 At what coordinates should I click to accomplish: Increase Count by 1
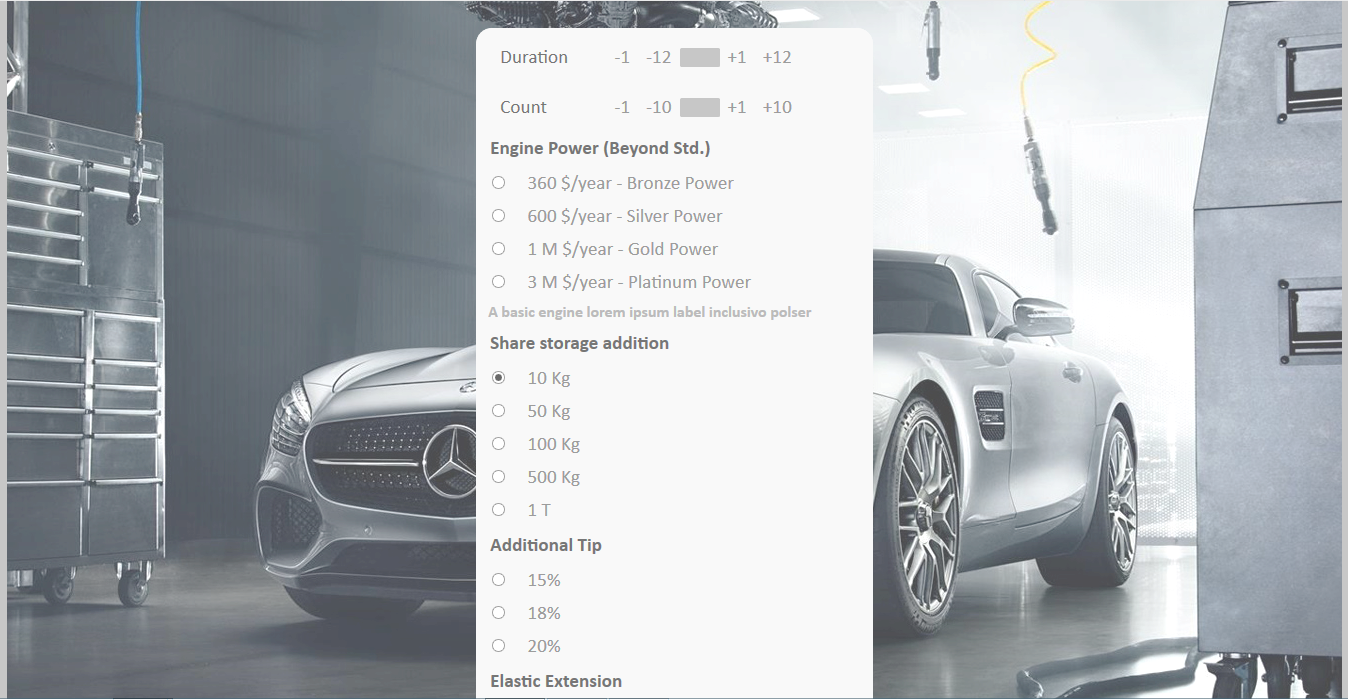coord(737,107)
